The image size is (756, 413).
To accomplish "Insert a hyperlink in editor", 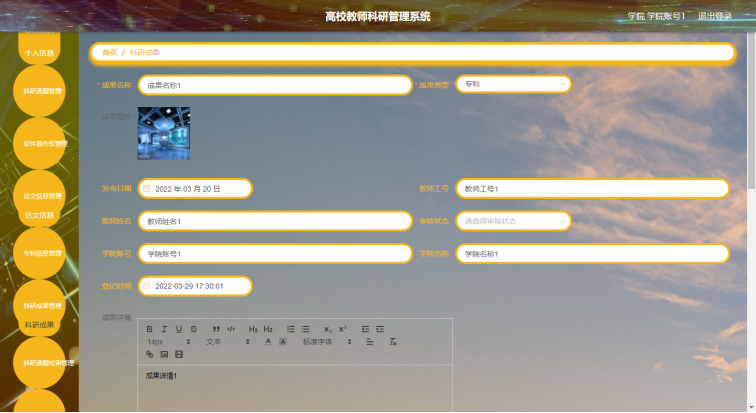I will [x=149, y=354].
